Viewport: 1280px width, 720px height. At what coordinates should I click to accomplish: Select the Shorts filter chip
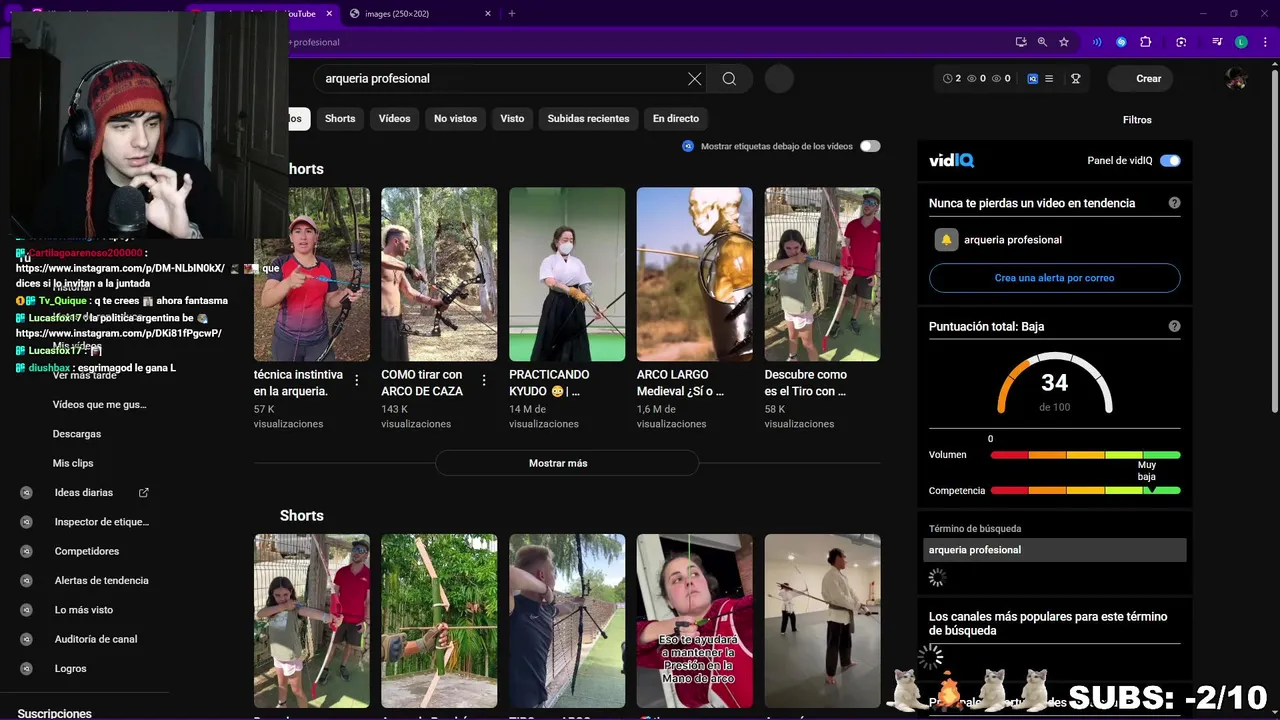340,119
